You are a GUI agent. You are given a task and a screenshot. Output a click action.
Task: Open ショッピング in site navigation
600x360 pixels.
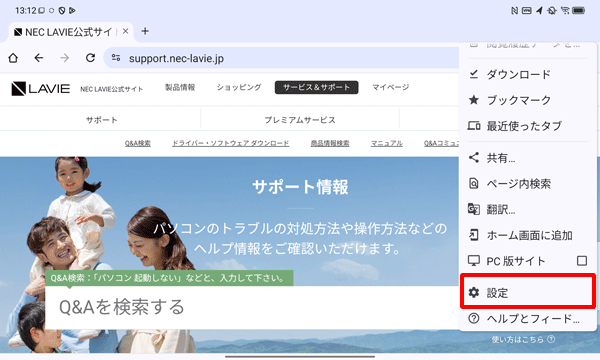click(x=239, y=88)
